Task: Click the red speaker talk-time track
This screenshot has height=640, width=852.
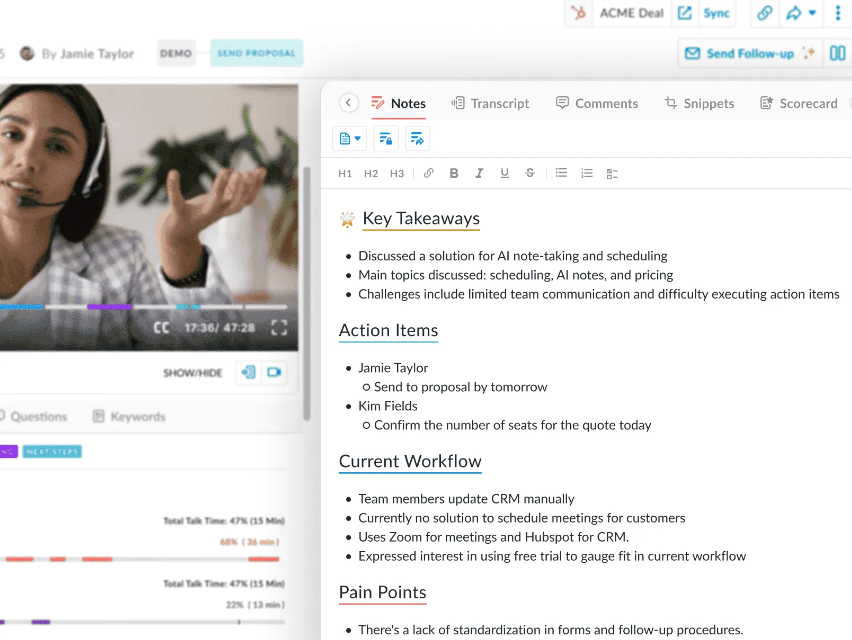Action: [142, 559]
